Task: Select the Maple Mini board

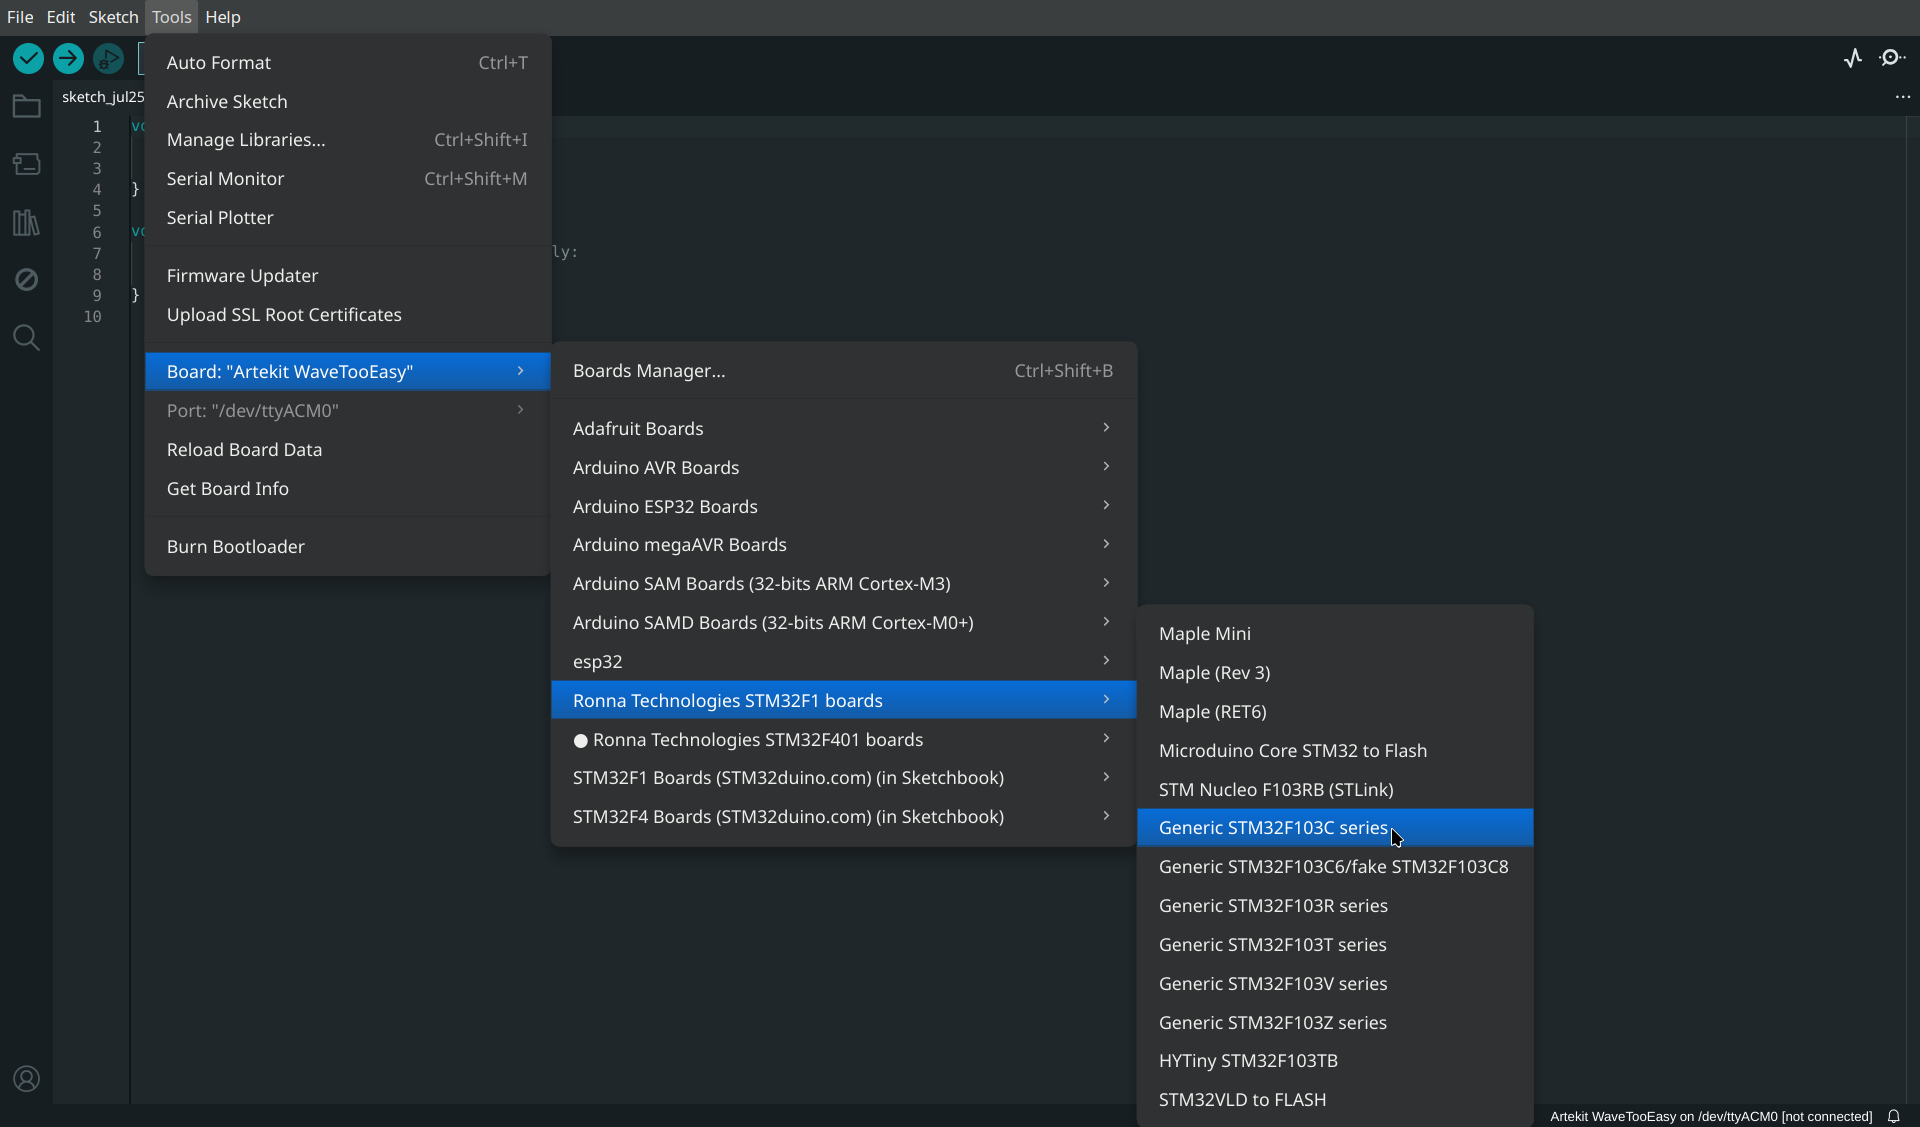Action: (1334, 633)
